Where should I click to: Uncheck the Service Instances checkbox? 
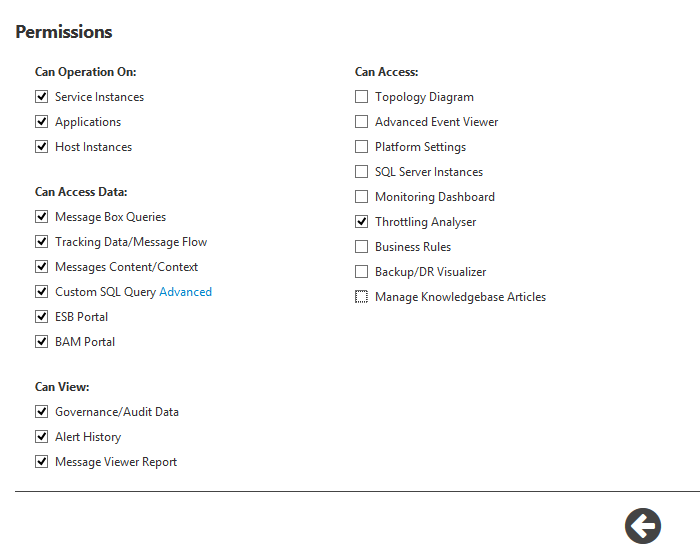[x=42, y=97]
